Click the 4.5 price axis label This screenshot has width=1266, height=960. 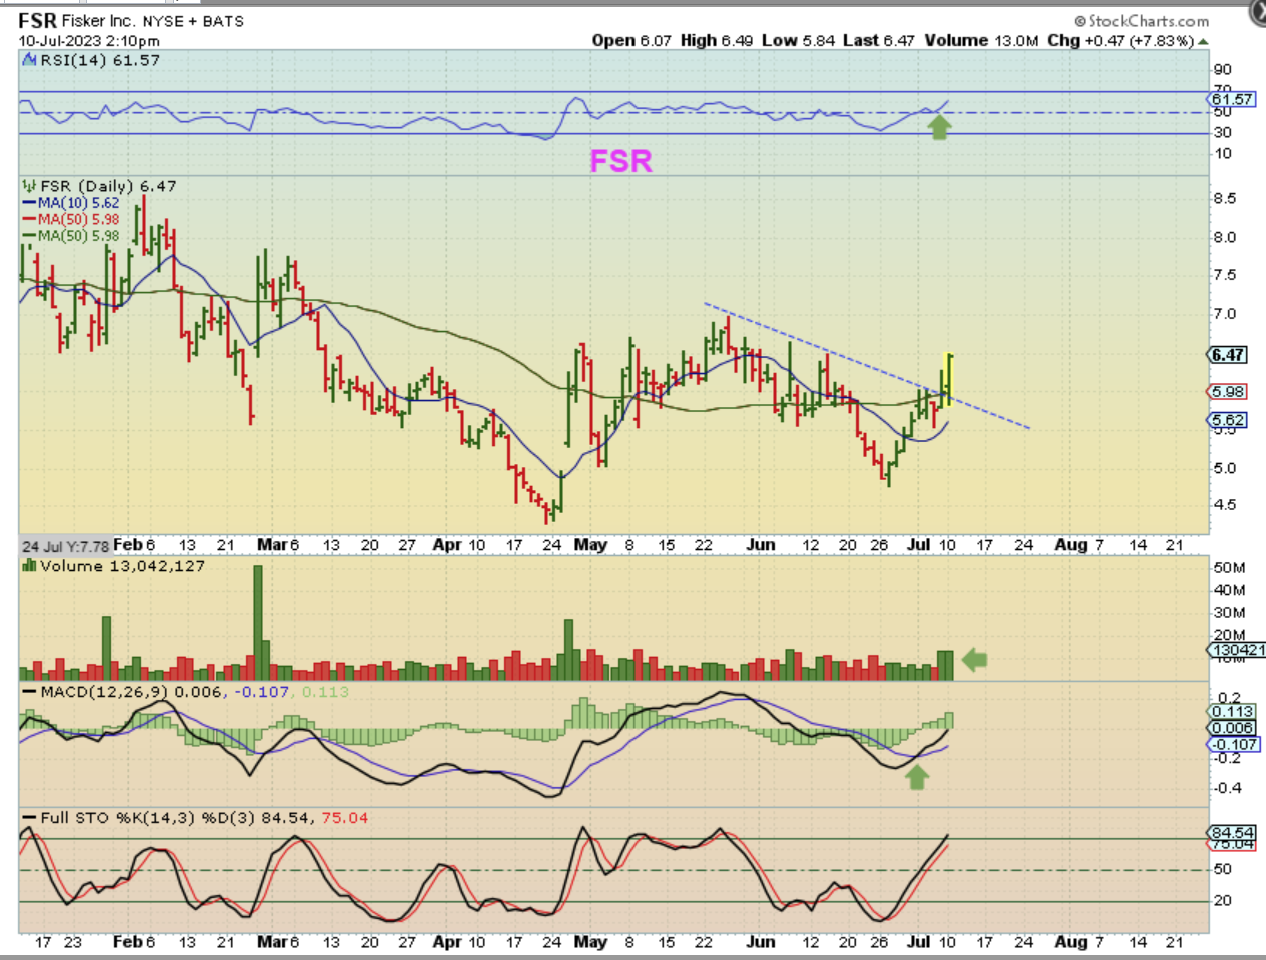point(1225,505)
